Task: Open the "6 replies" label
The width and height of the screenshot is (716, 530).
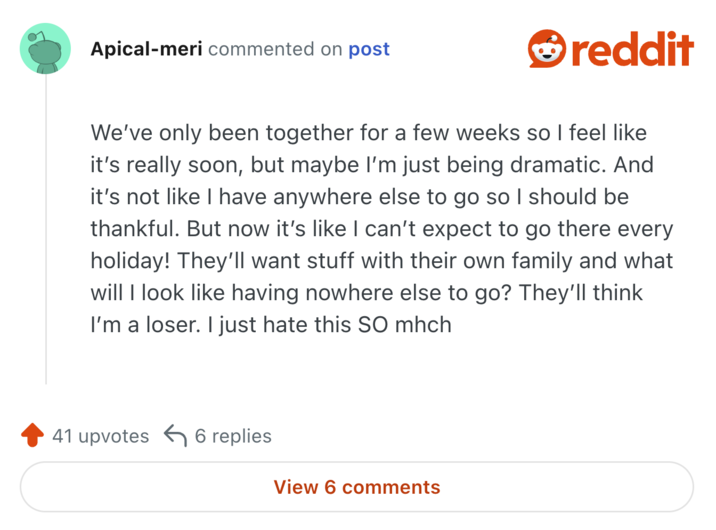Action: (233, 436)
